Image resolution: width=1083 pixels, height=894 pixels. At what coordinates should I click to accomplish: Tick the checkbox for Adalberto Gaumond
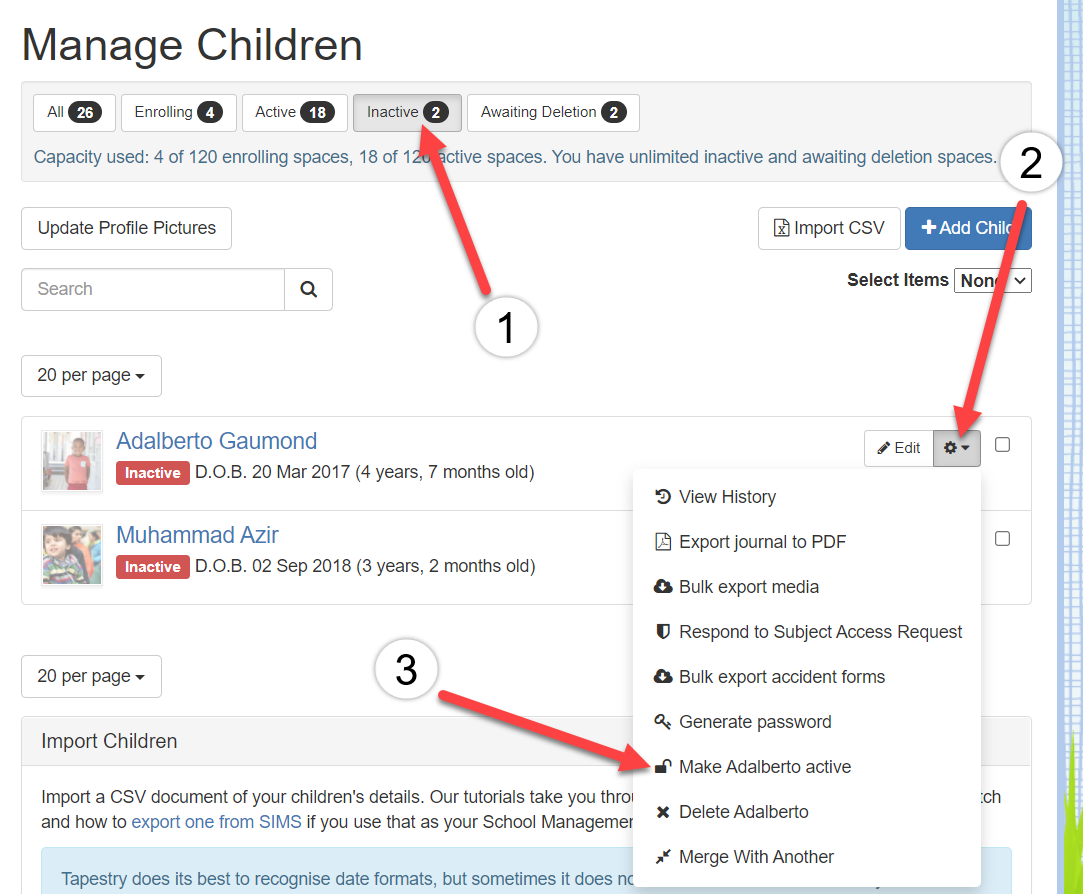coord(1002,445)
